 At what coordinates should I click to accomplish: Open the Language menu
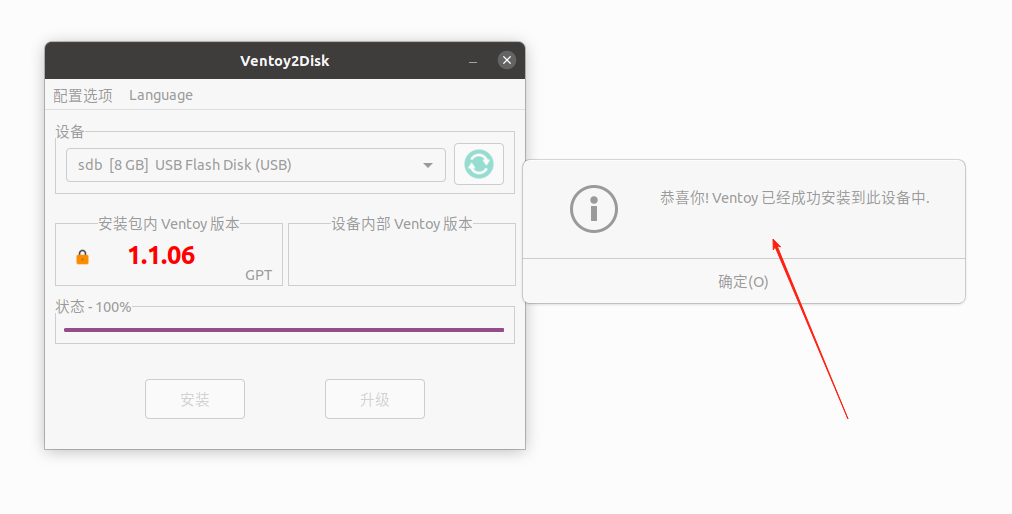click(161, 96)
